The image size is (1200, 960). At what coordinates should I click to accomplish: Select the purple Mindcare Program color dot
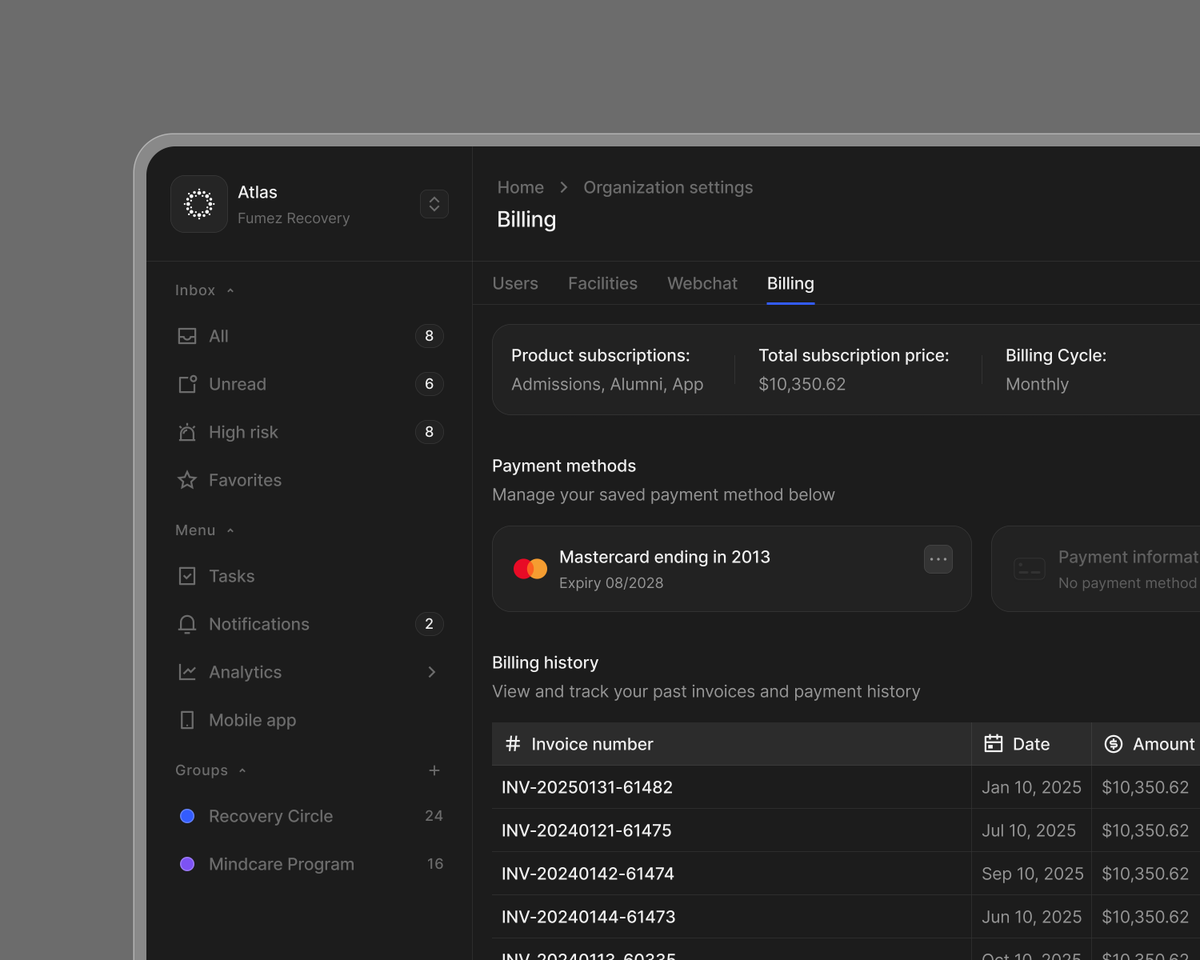click(x=187, y=864)
